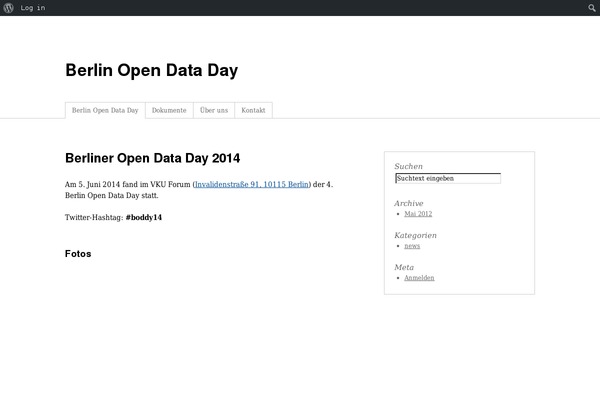
Task: Select the Berlin Open Data Day tab
Action: tap(105, 110)
